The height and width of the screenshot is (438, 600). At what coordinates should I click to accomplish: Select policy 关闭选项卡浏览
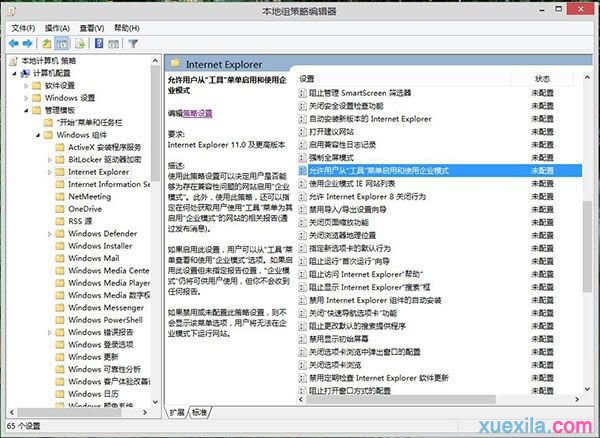[x=335, y=365]
